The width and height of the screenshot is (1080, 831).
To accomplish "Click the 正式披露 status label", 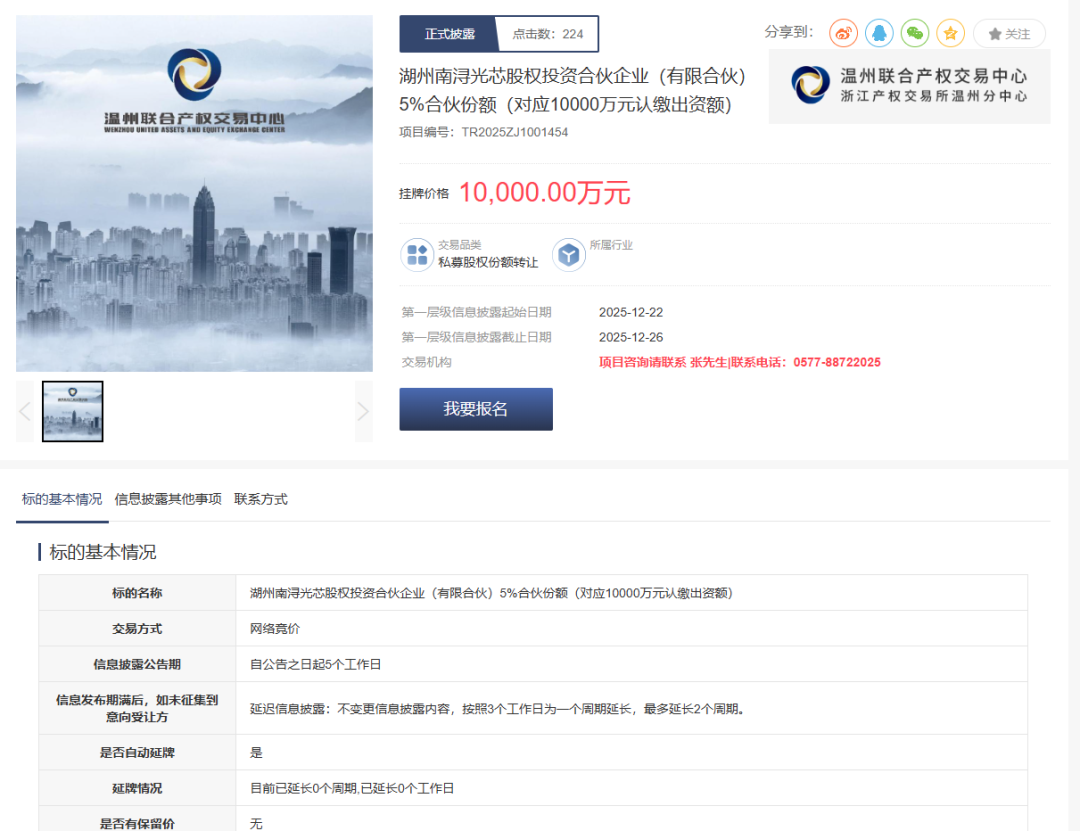I will tap(449, 34).
